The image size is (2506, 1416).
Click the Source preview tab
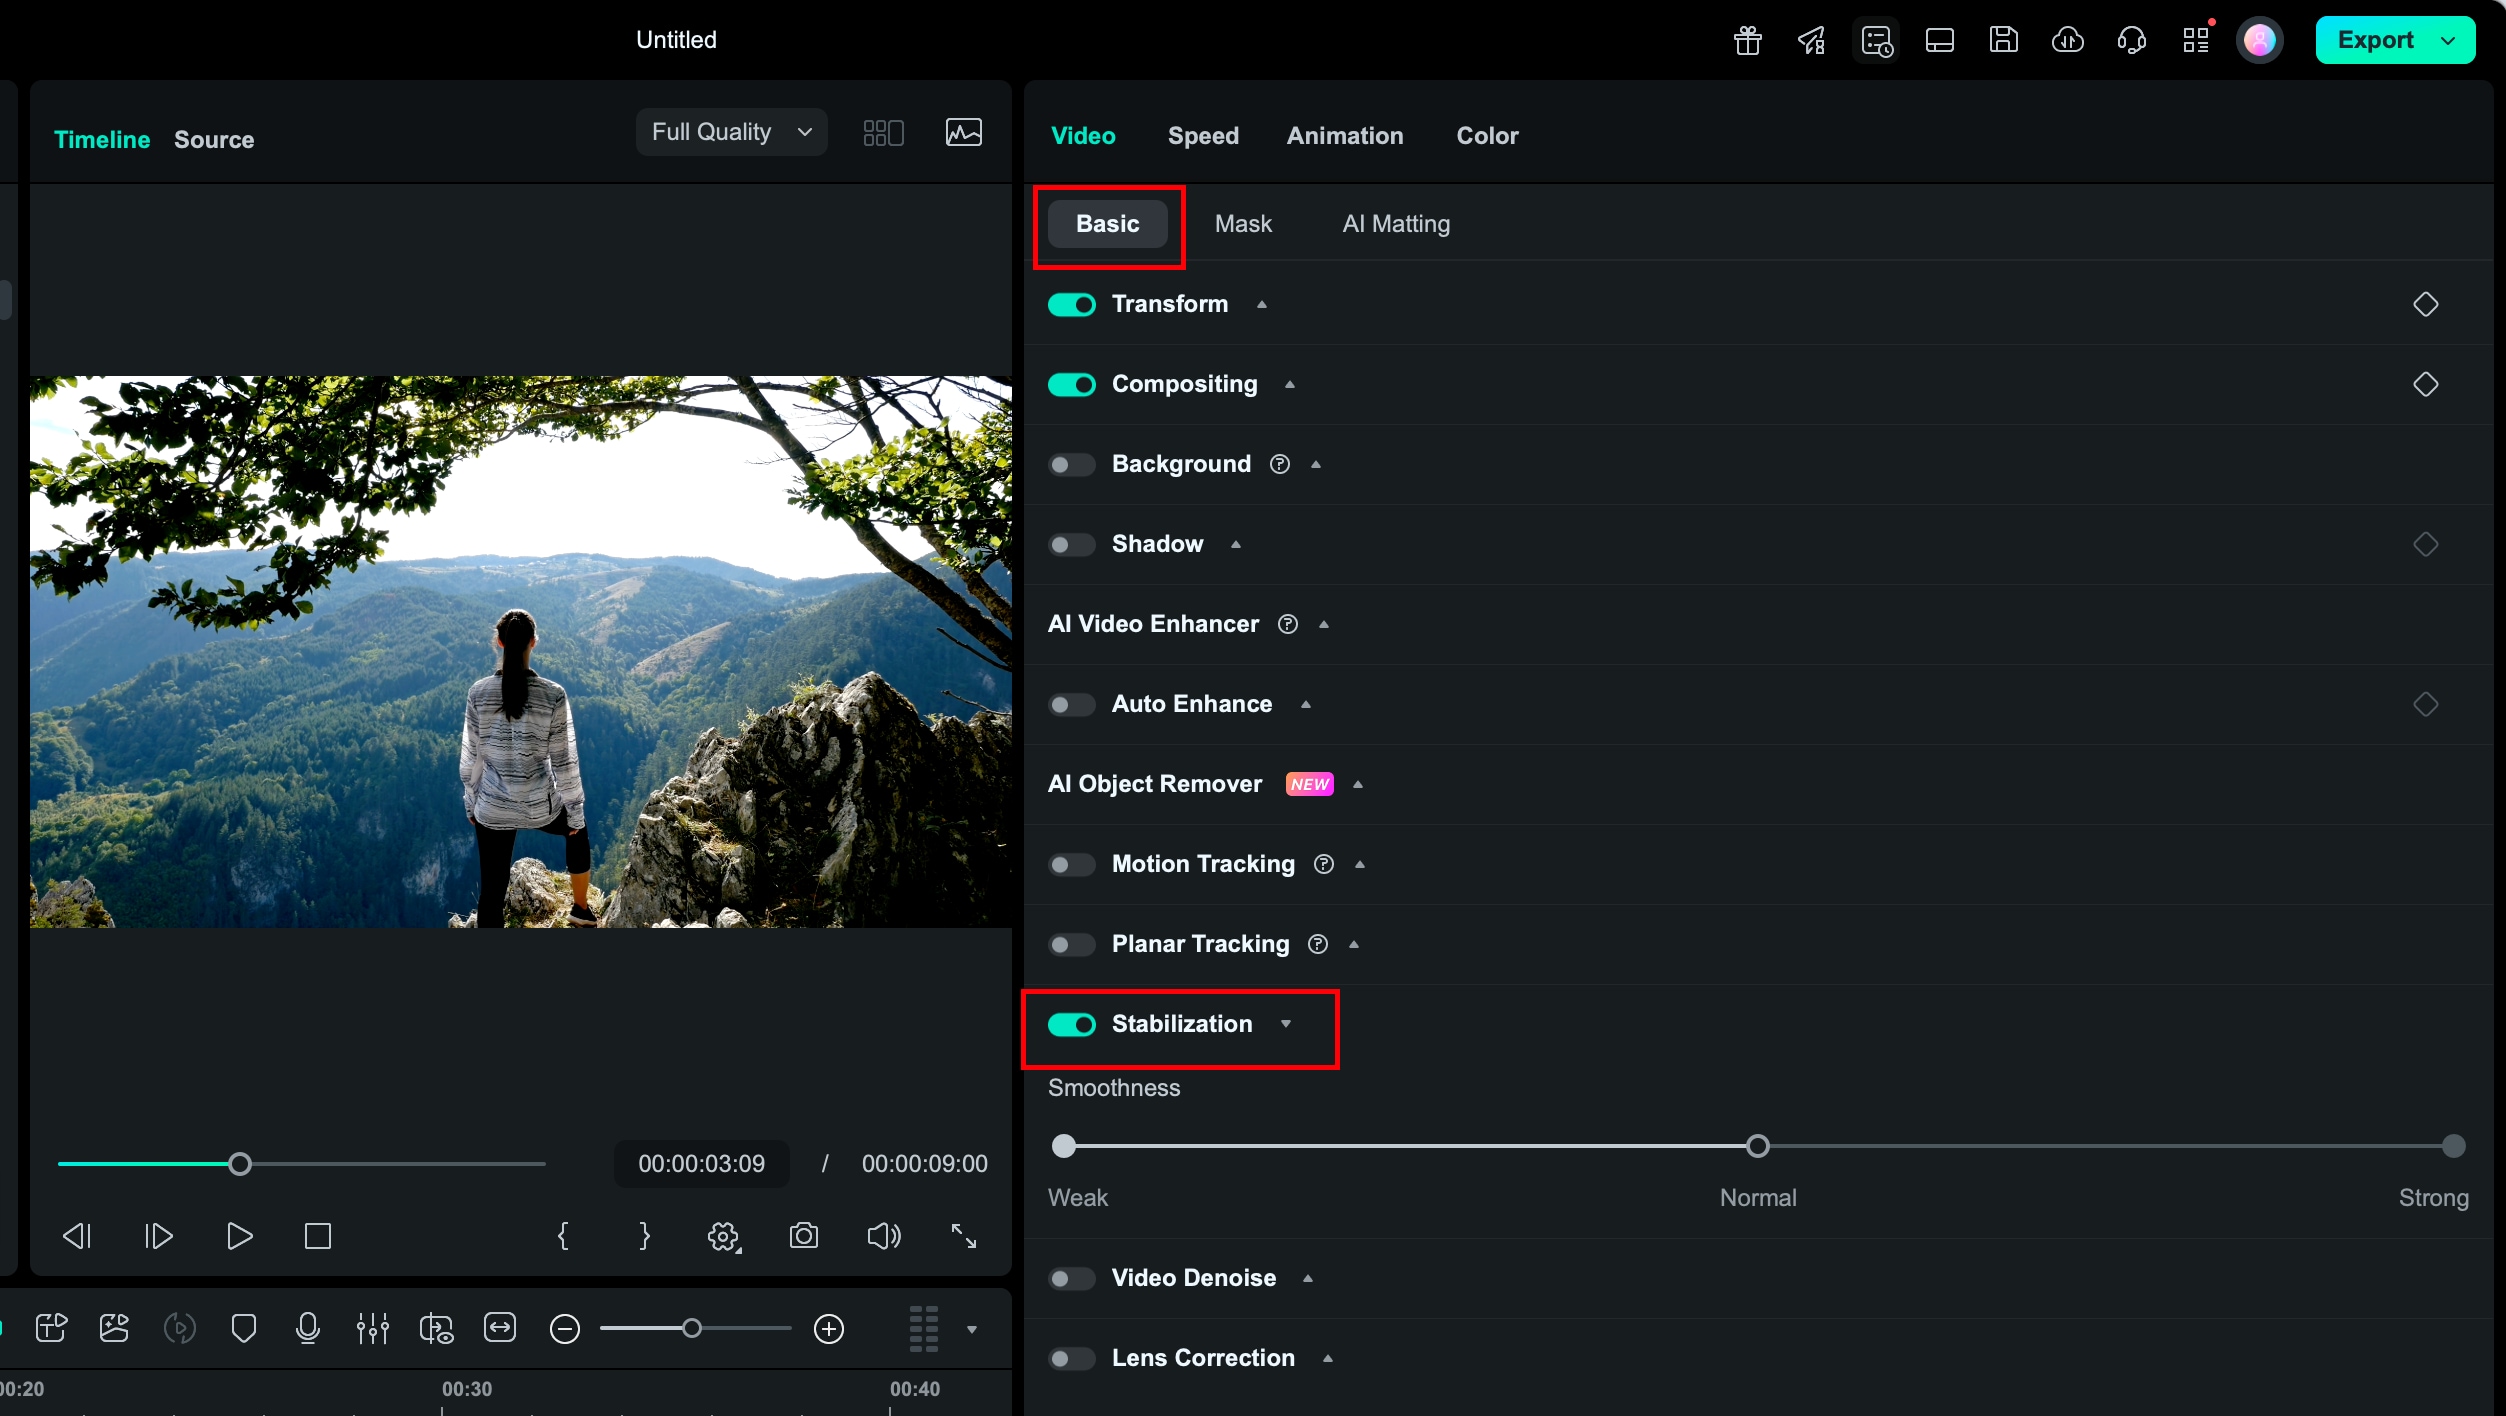(x=214, y=140)
